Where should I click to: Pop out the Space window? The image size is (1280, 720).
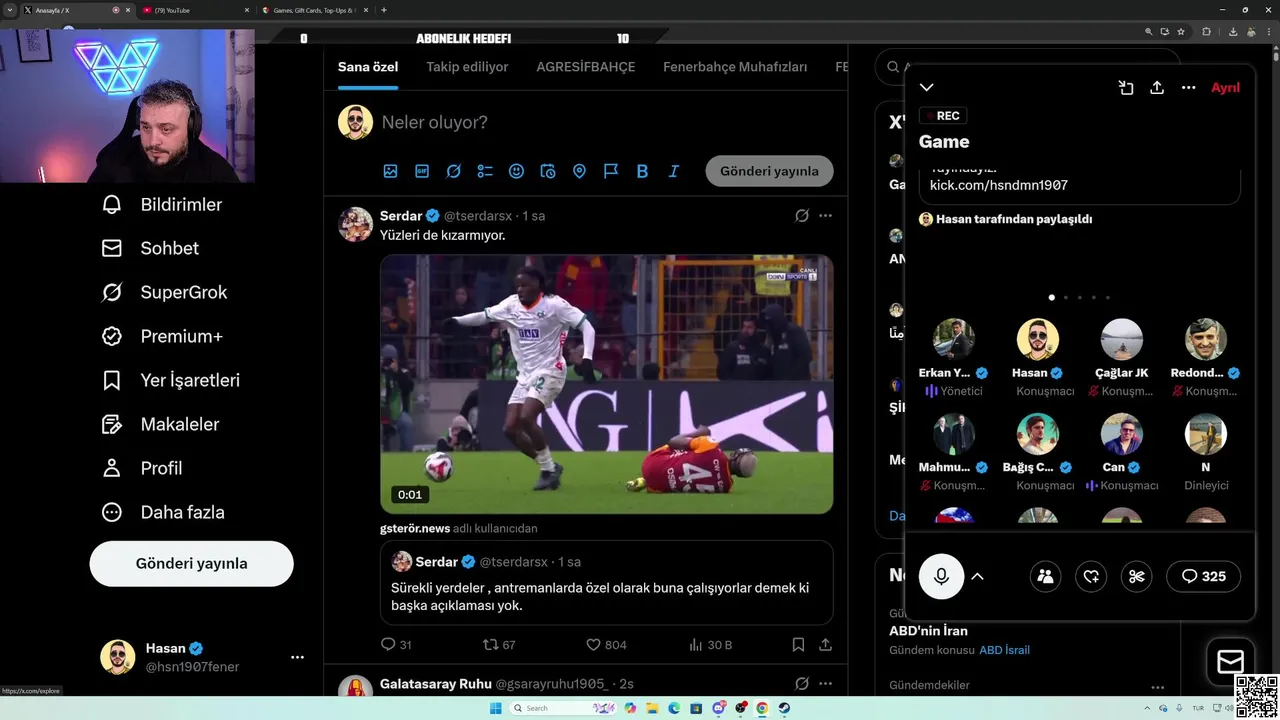click(1126, 88)
